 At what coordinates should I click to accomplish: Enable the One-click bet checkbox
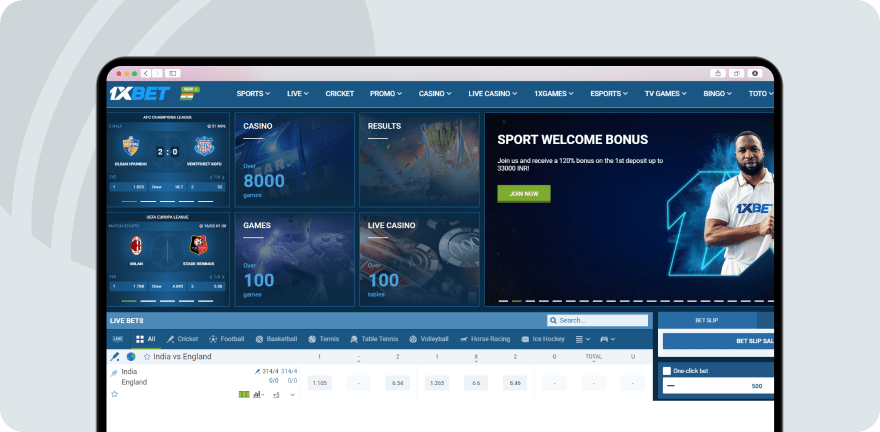(667, 371)
